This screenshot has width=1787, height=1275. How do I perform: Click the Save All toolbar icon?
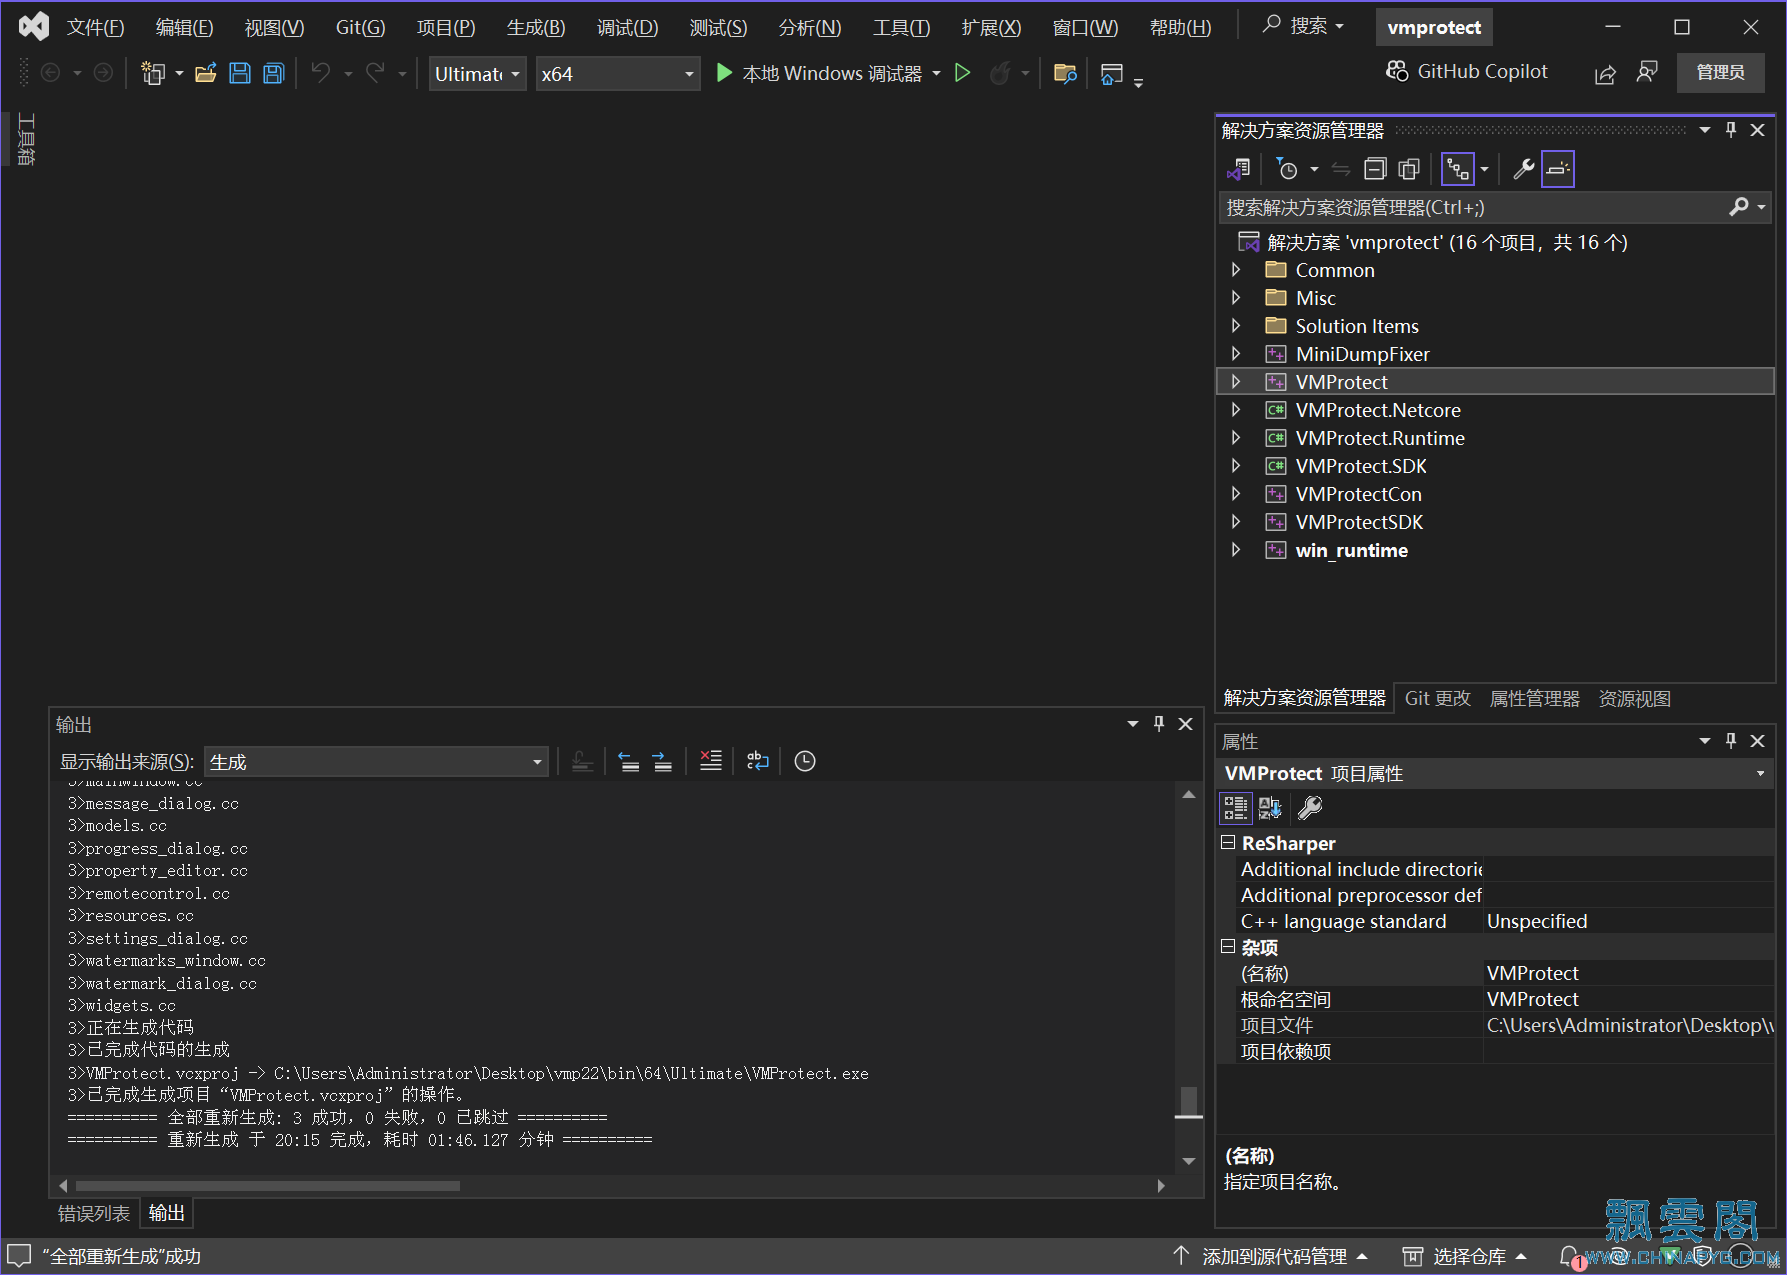tap(274, 73)
